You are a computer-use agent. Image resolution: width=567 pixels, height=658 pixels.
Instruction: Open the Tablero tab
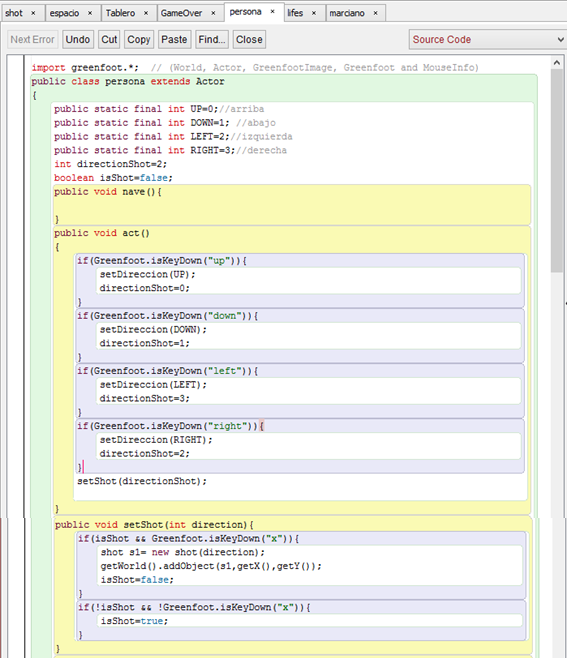(120, 13)
